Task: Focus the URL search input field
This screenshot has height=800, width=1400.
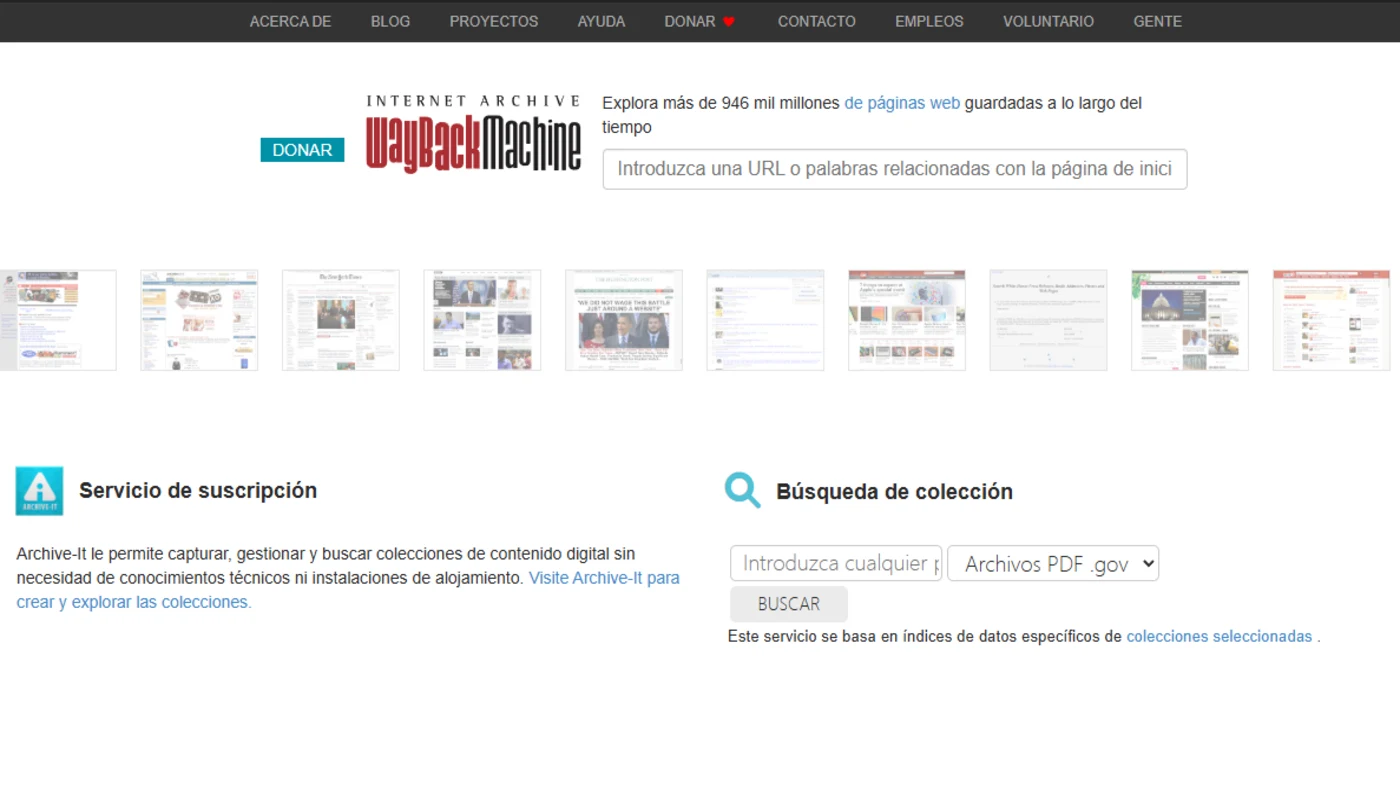Action: tap(894, 169)
